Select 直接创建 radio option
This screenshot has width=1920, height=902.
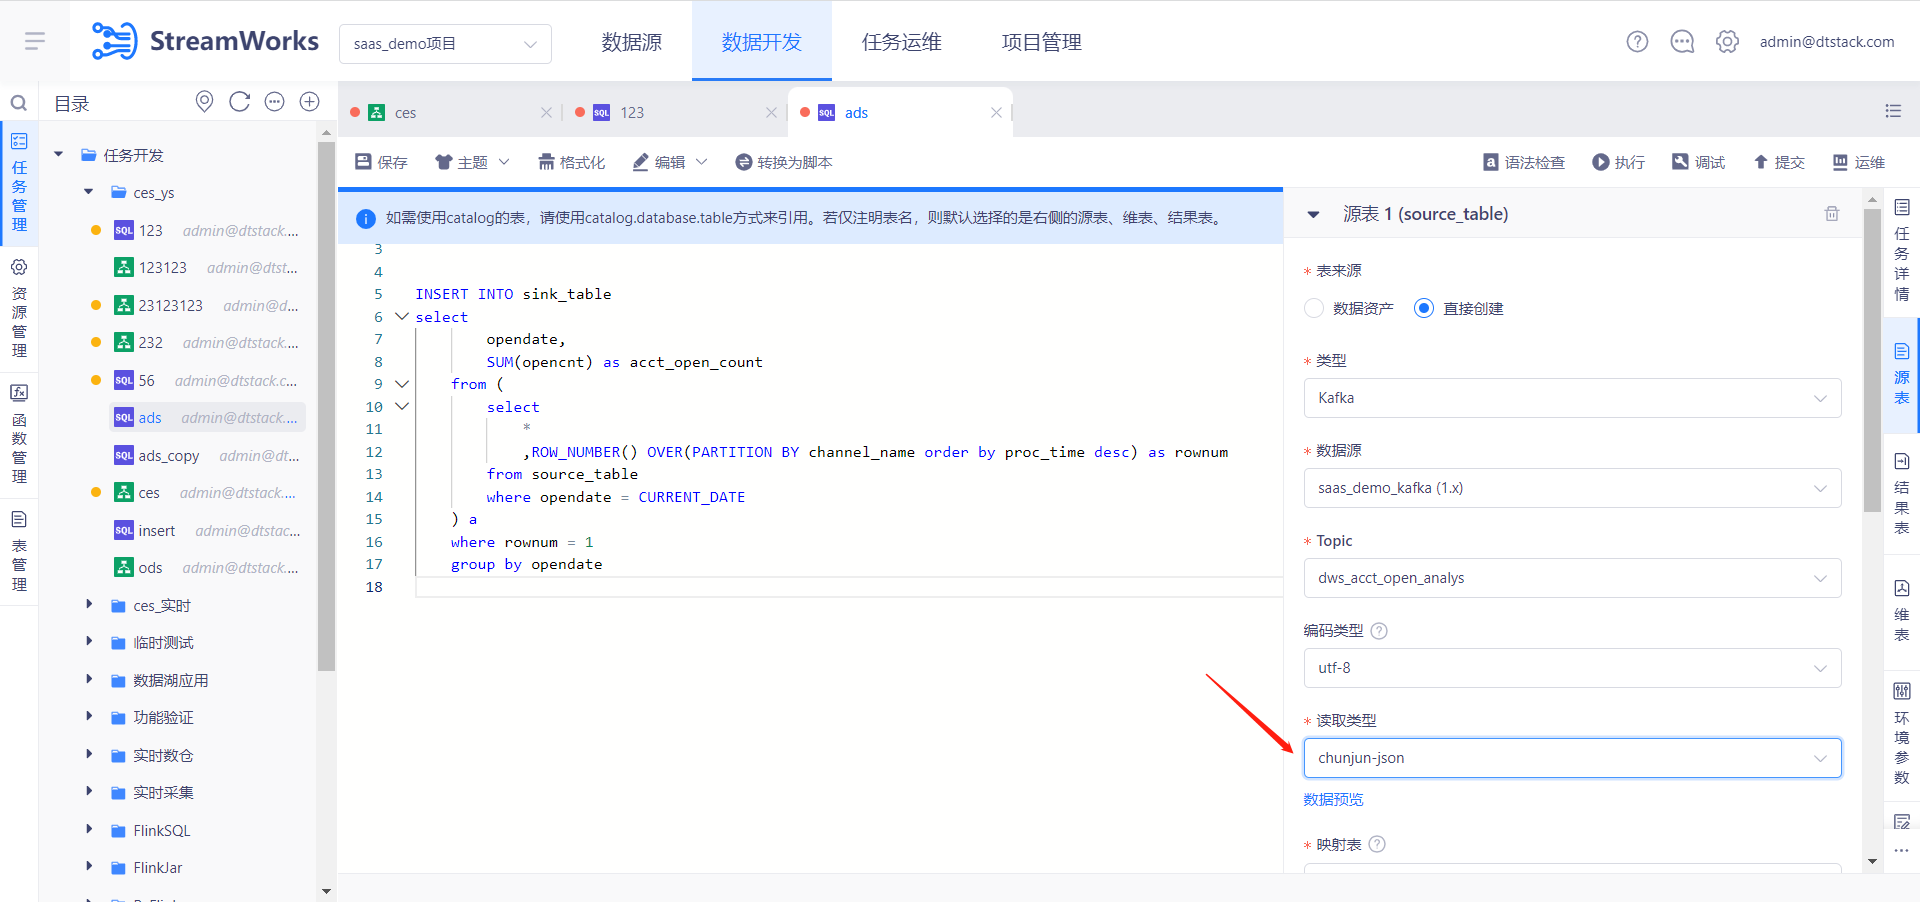(1424, 309)
